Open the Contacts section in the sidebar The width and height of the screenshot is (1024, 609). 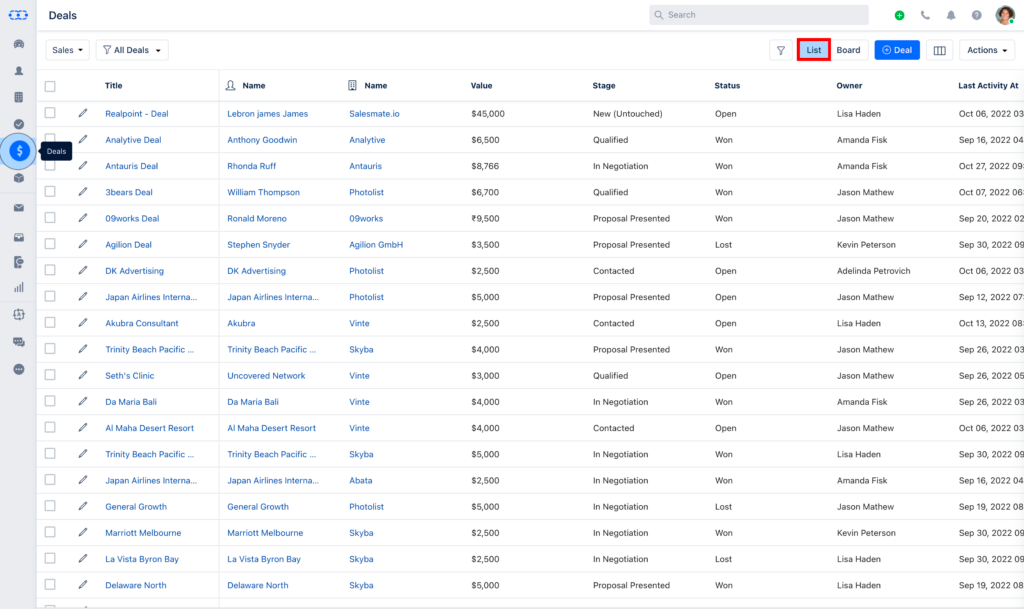[18, 70]
